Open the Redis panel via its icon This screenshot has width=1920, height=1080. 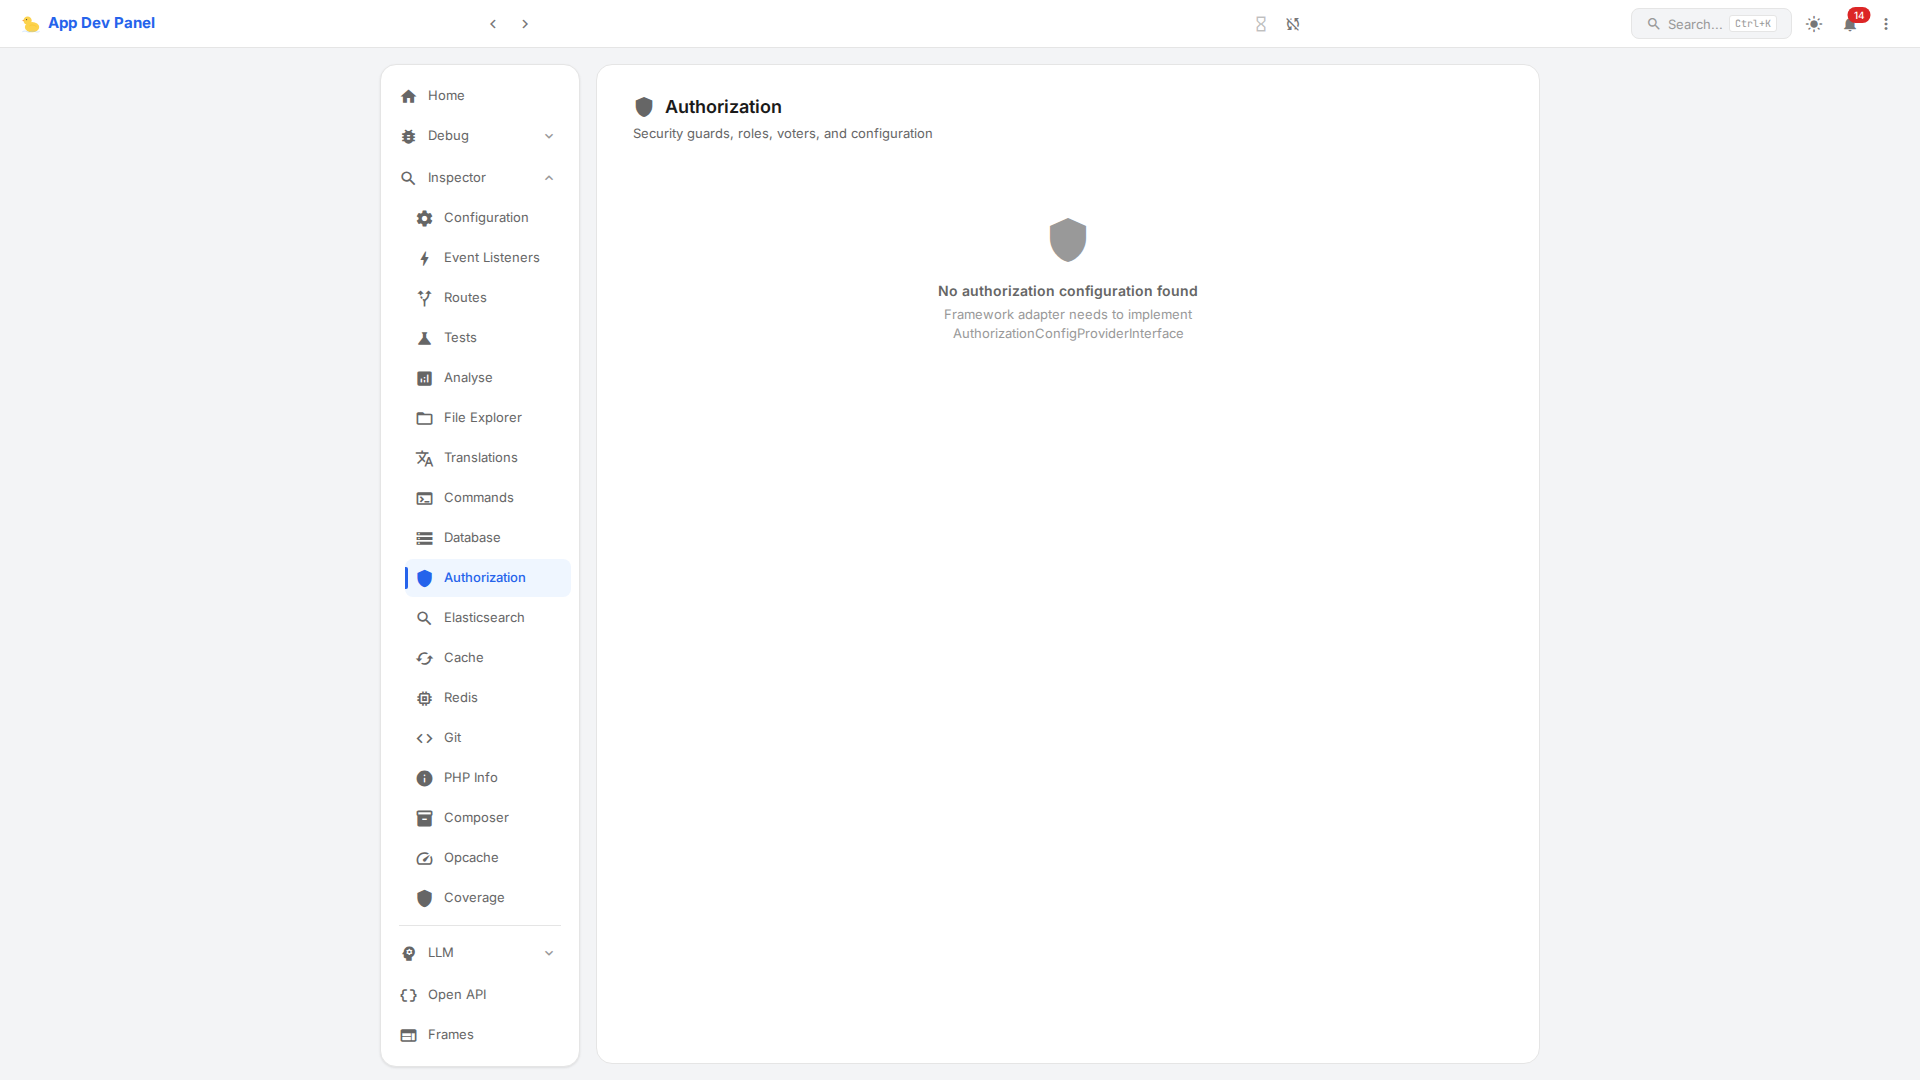point(424,697)
